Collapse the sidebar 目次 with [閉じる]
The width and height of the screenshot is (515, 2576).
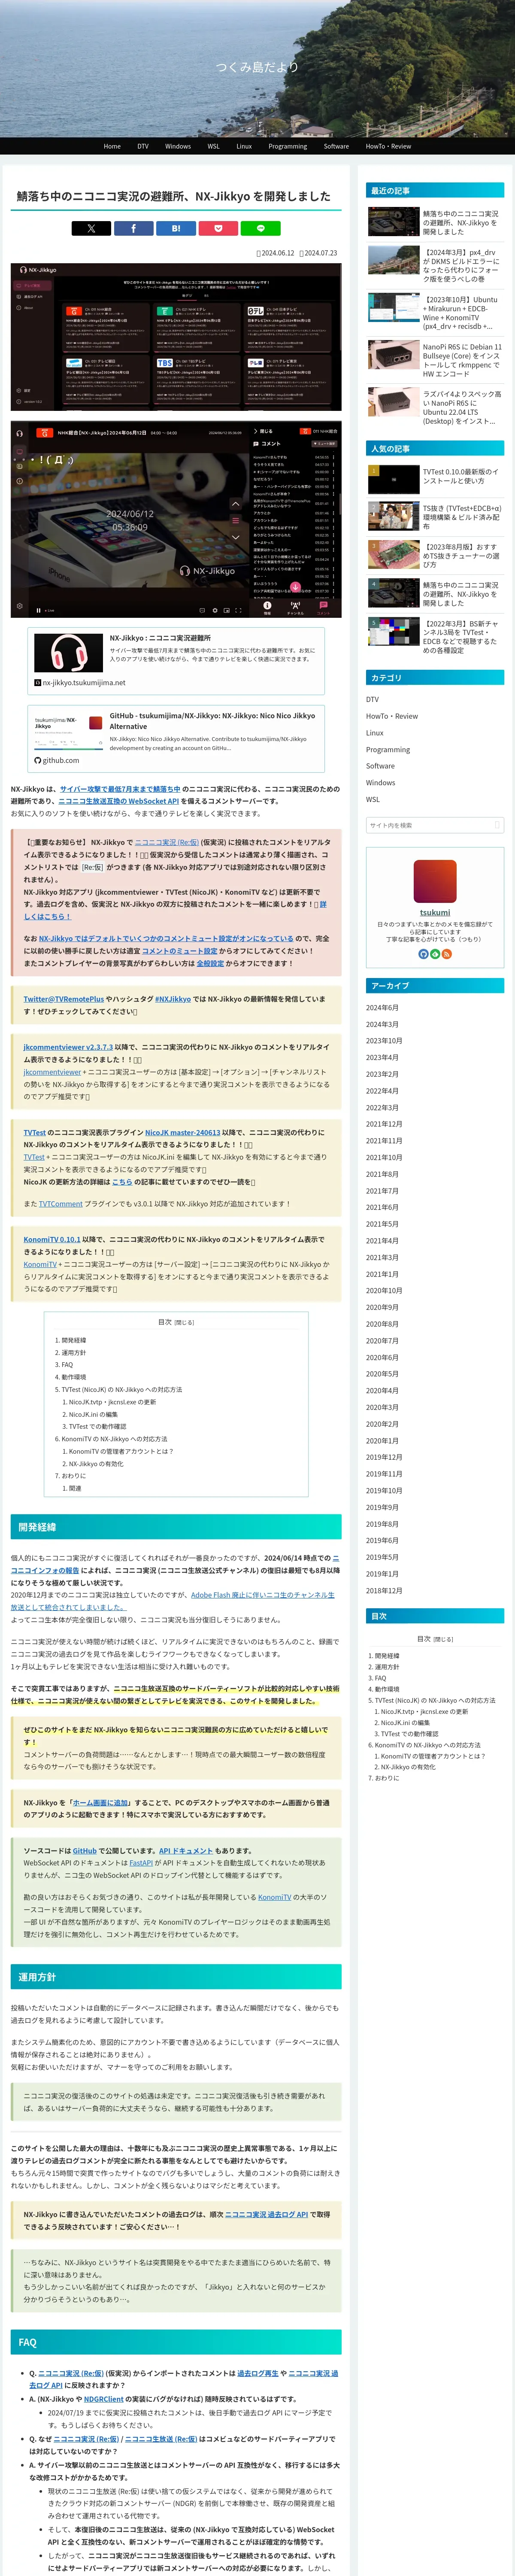click(442, 1639)
